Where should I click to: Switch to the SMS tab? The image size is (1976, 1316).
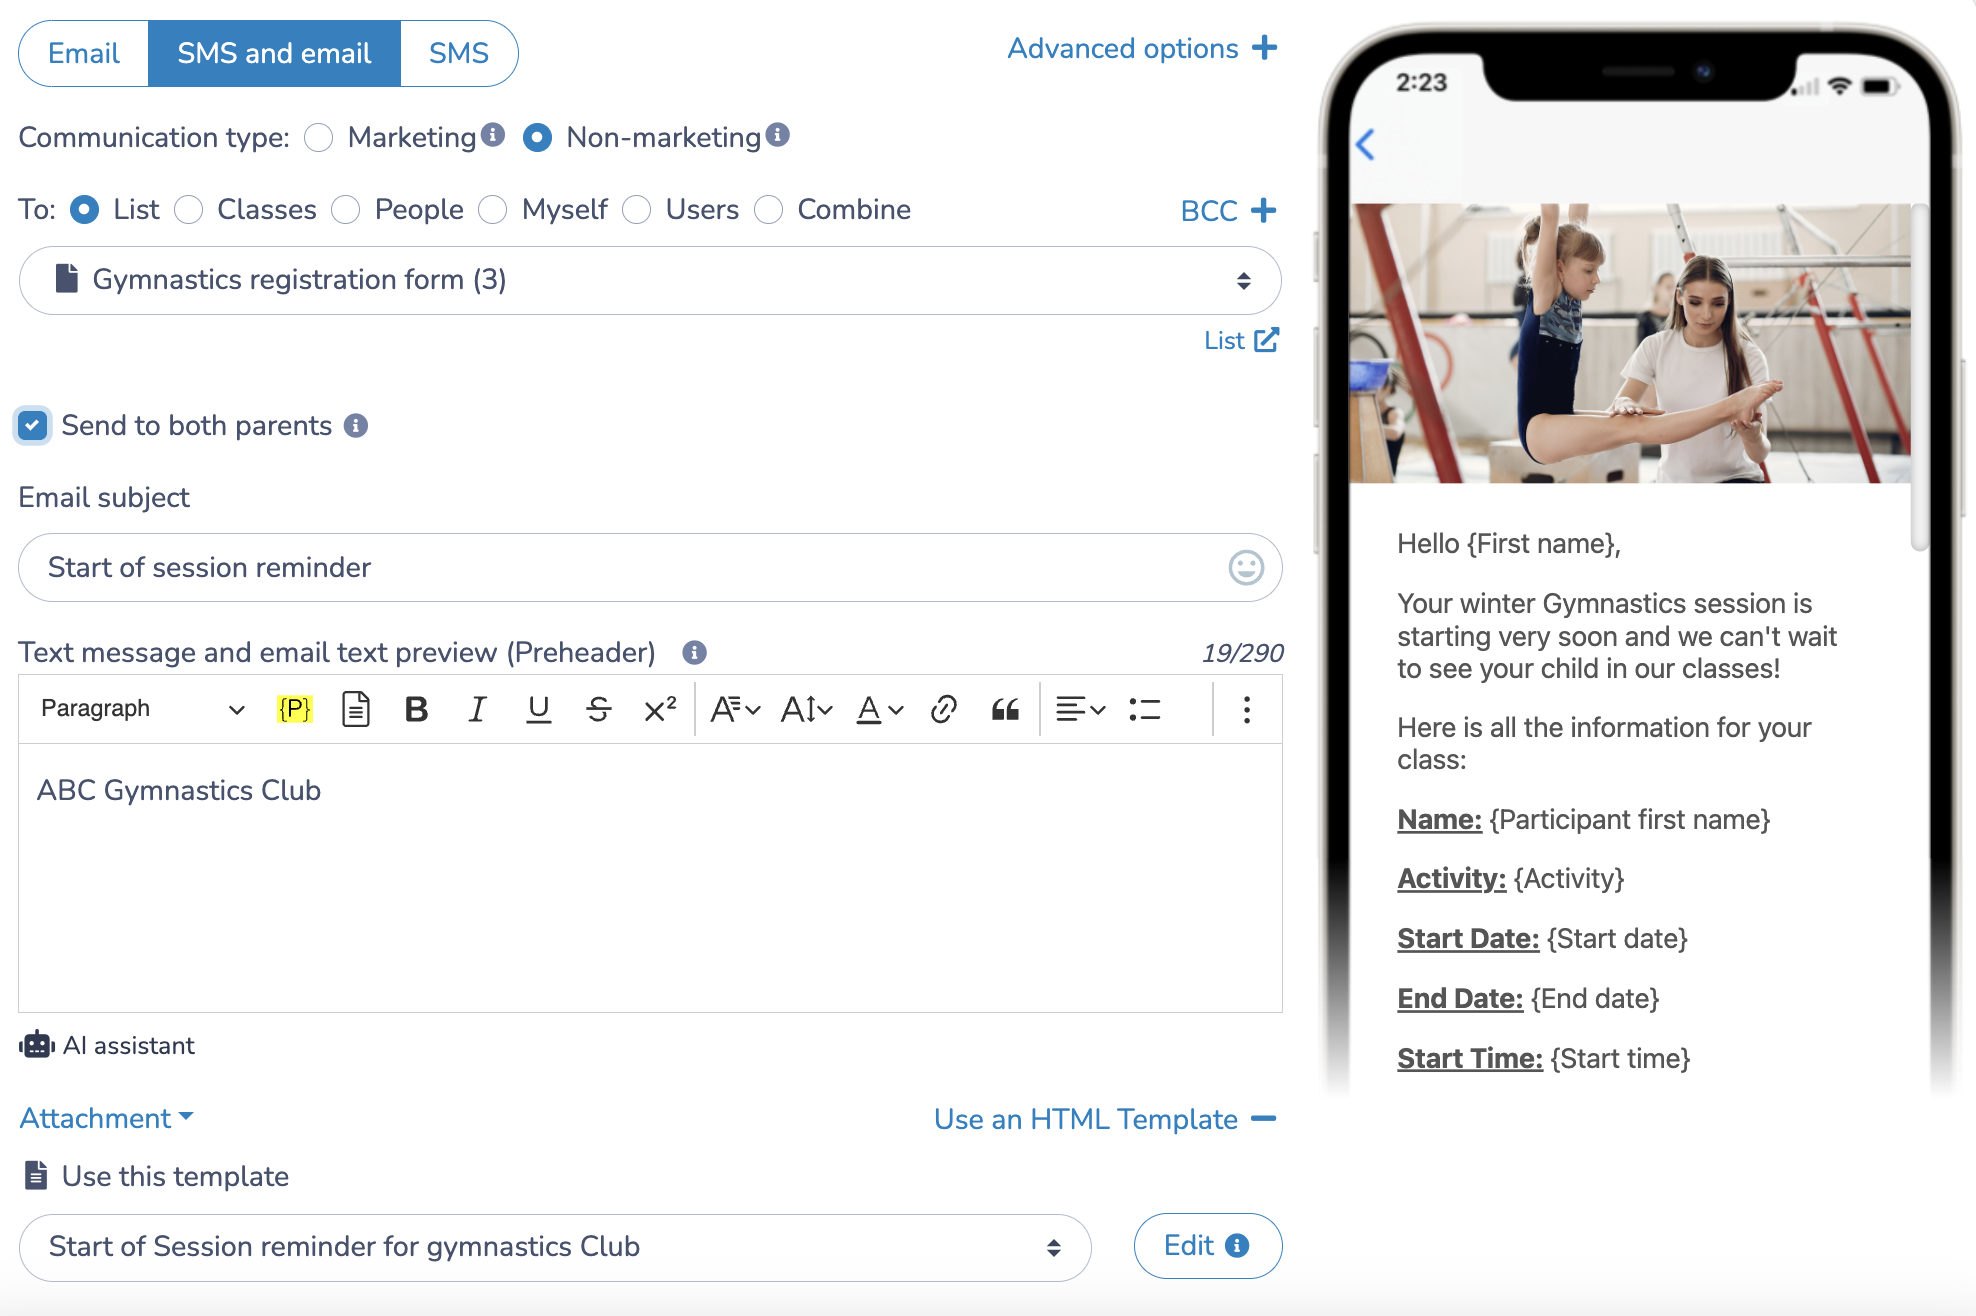pos(459,53)
